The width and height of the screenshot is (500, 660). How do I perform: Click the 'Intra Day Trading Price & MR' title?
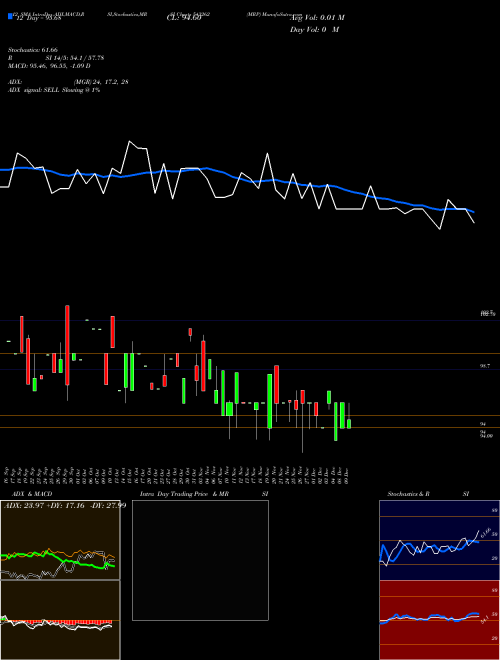click(184, 494)
